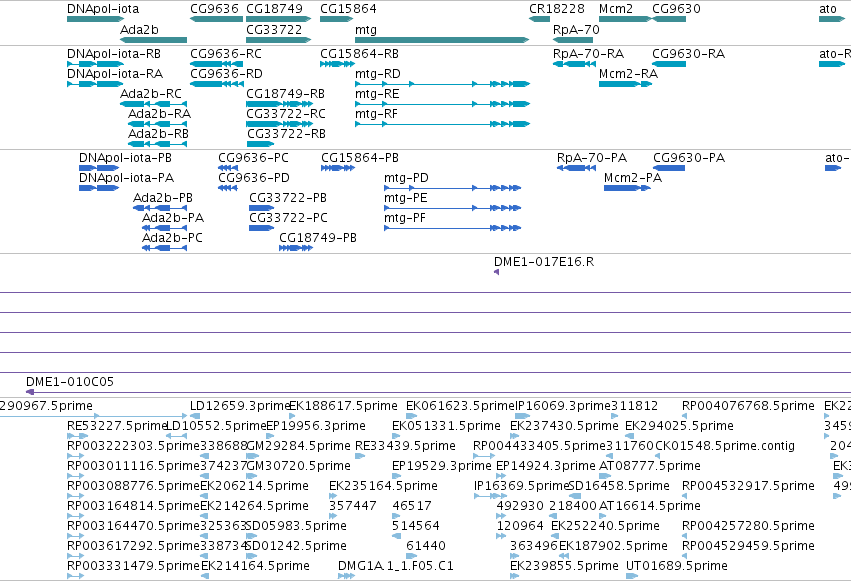The width and height of the screenshot is (851, 581).
Task: Click the CG9630 gene annotation
Action: click(669, 19)
